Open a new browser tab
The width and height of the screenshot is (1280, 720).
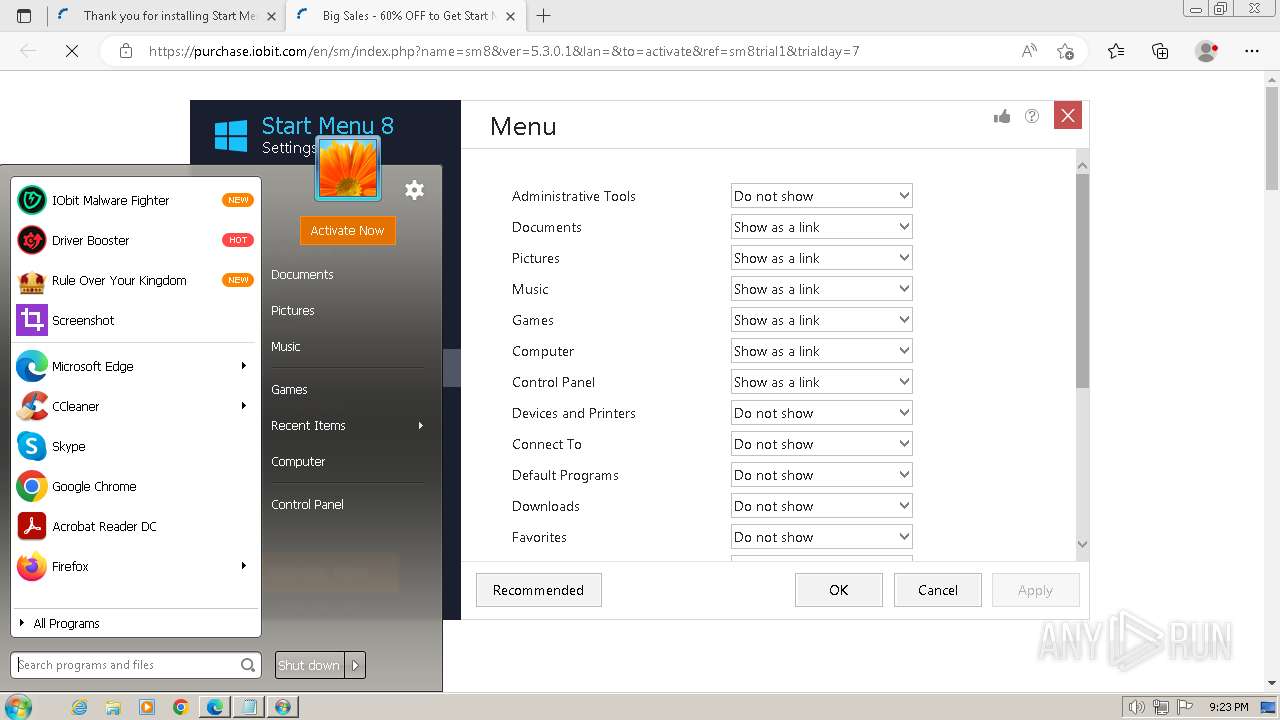tap(544, 15)
